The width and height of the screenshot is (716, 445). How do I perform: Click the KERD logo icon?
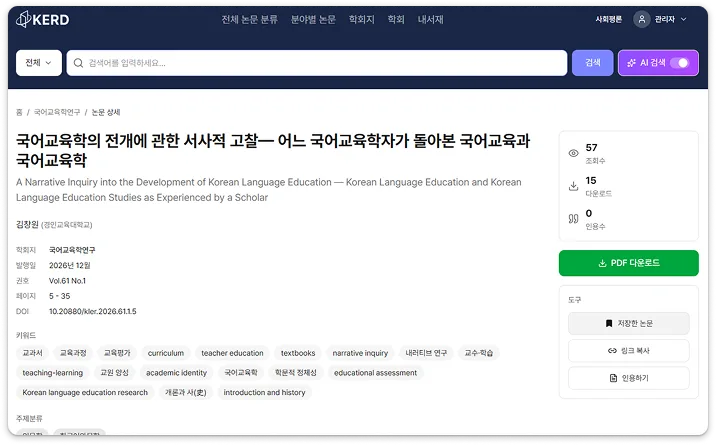coord(23,19)
